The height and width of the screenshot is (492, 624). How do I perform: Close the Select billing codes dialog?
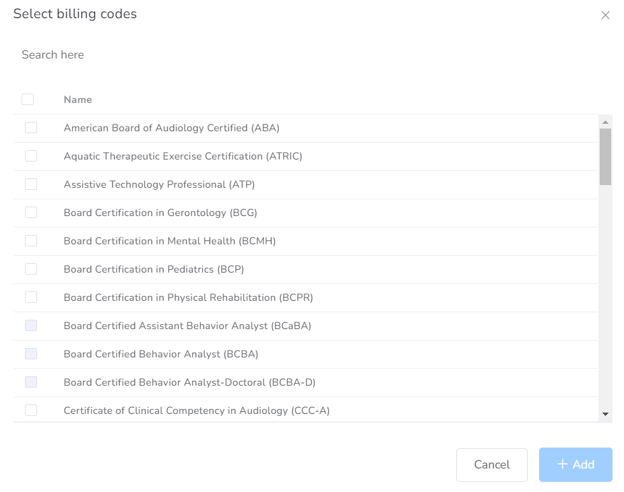[x=605, y=15]
